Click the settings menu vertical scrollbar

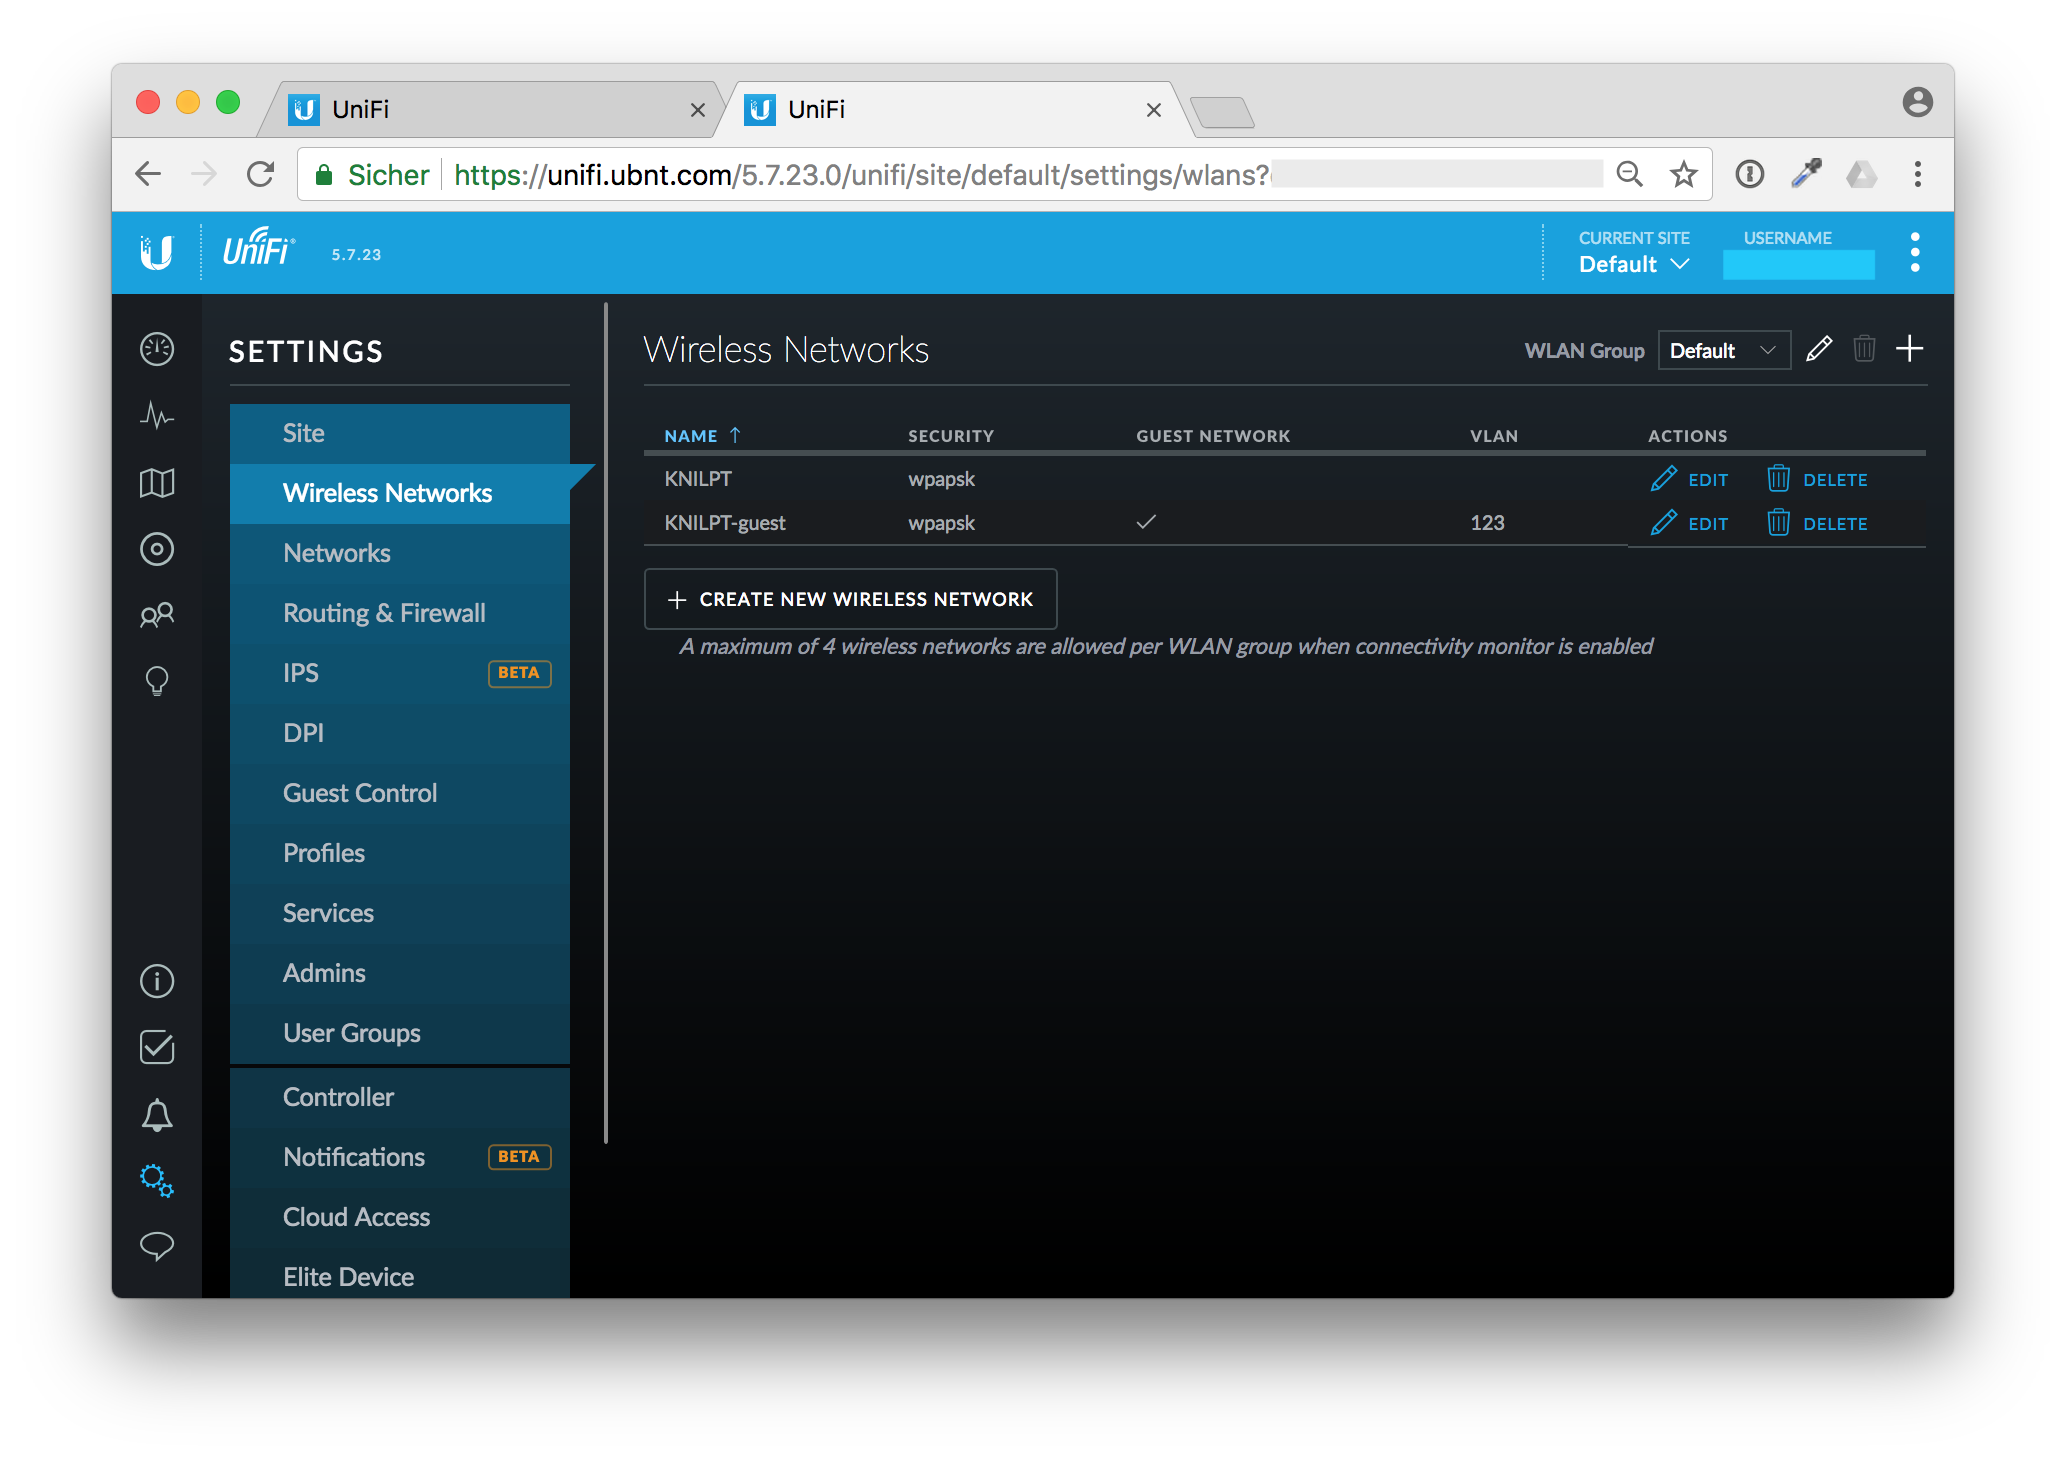click(606, 722)
